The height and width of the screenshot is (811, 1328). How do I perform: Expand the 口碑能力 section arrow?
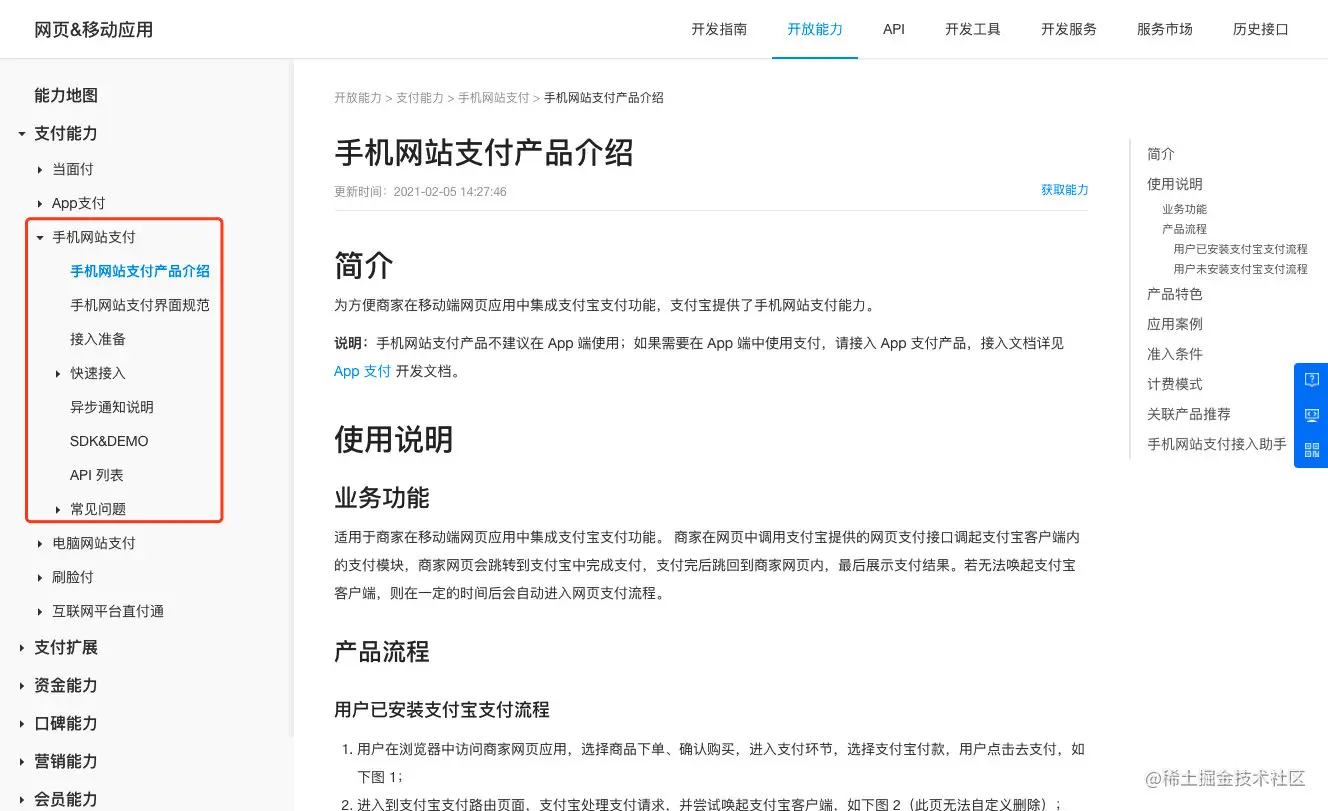click(x=22, y=724)
